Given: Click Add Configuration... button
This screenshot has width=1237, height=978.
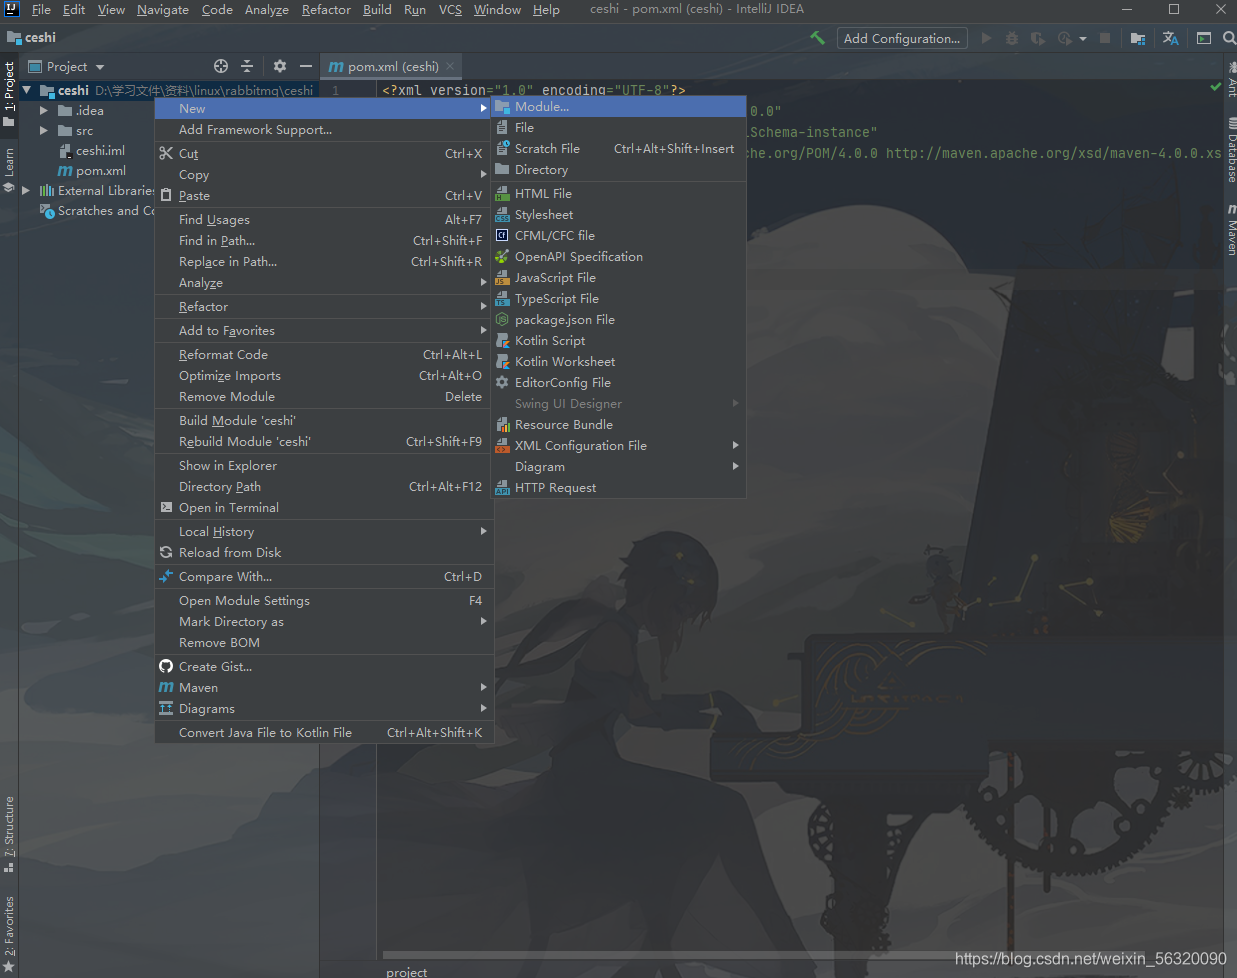Looking at the screenshot, I should pos(902,38).
